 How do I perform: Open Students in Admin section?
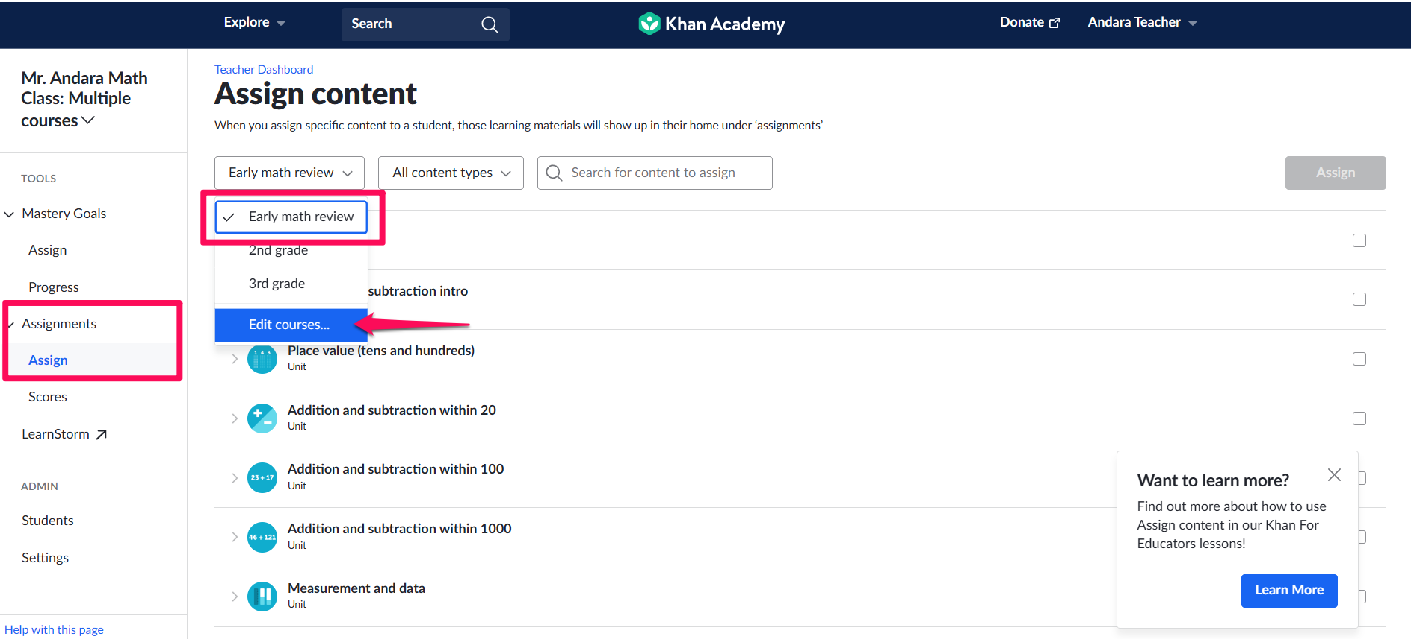(x=47, y=521)
